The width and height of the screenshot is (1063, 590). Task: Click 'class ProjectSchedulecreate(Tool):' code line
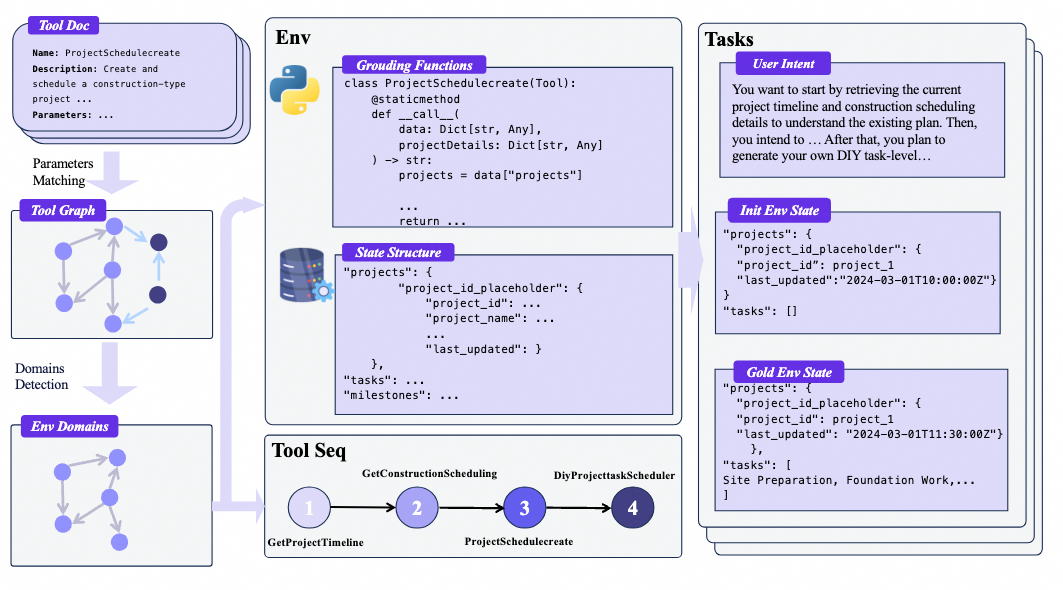[x=460, y=83]
